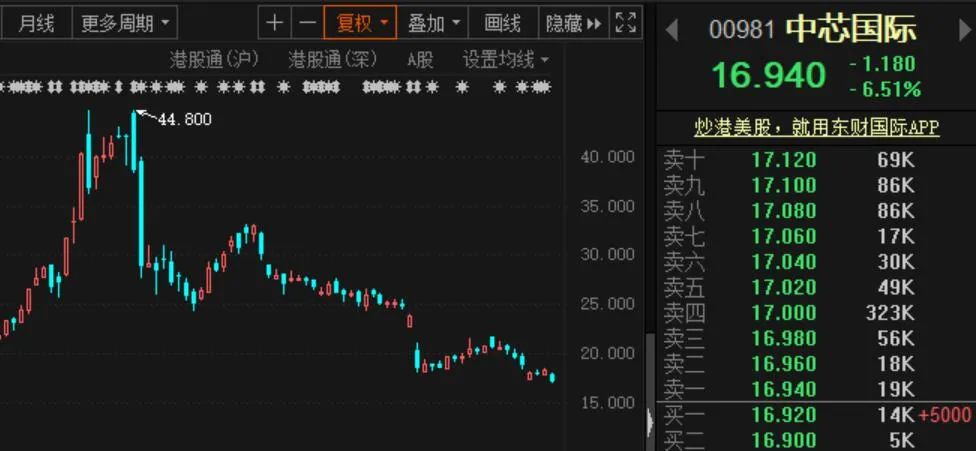Viewport: 976px width, 451px height.
Task: Select 港股通(深) option
Action: 332,60
